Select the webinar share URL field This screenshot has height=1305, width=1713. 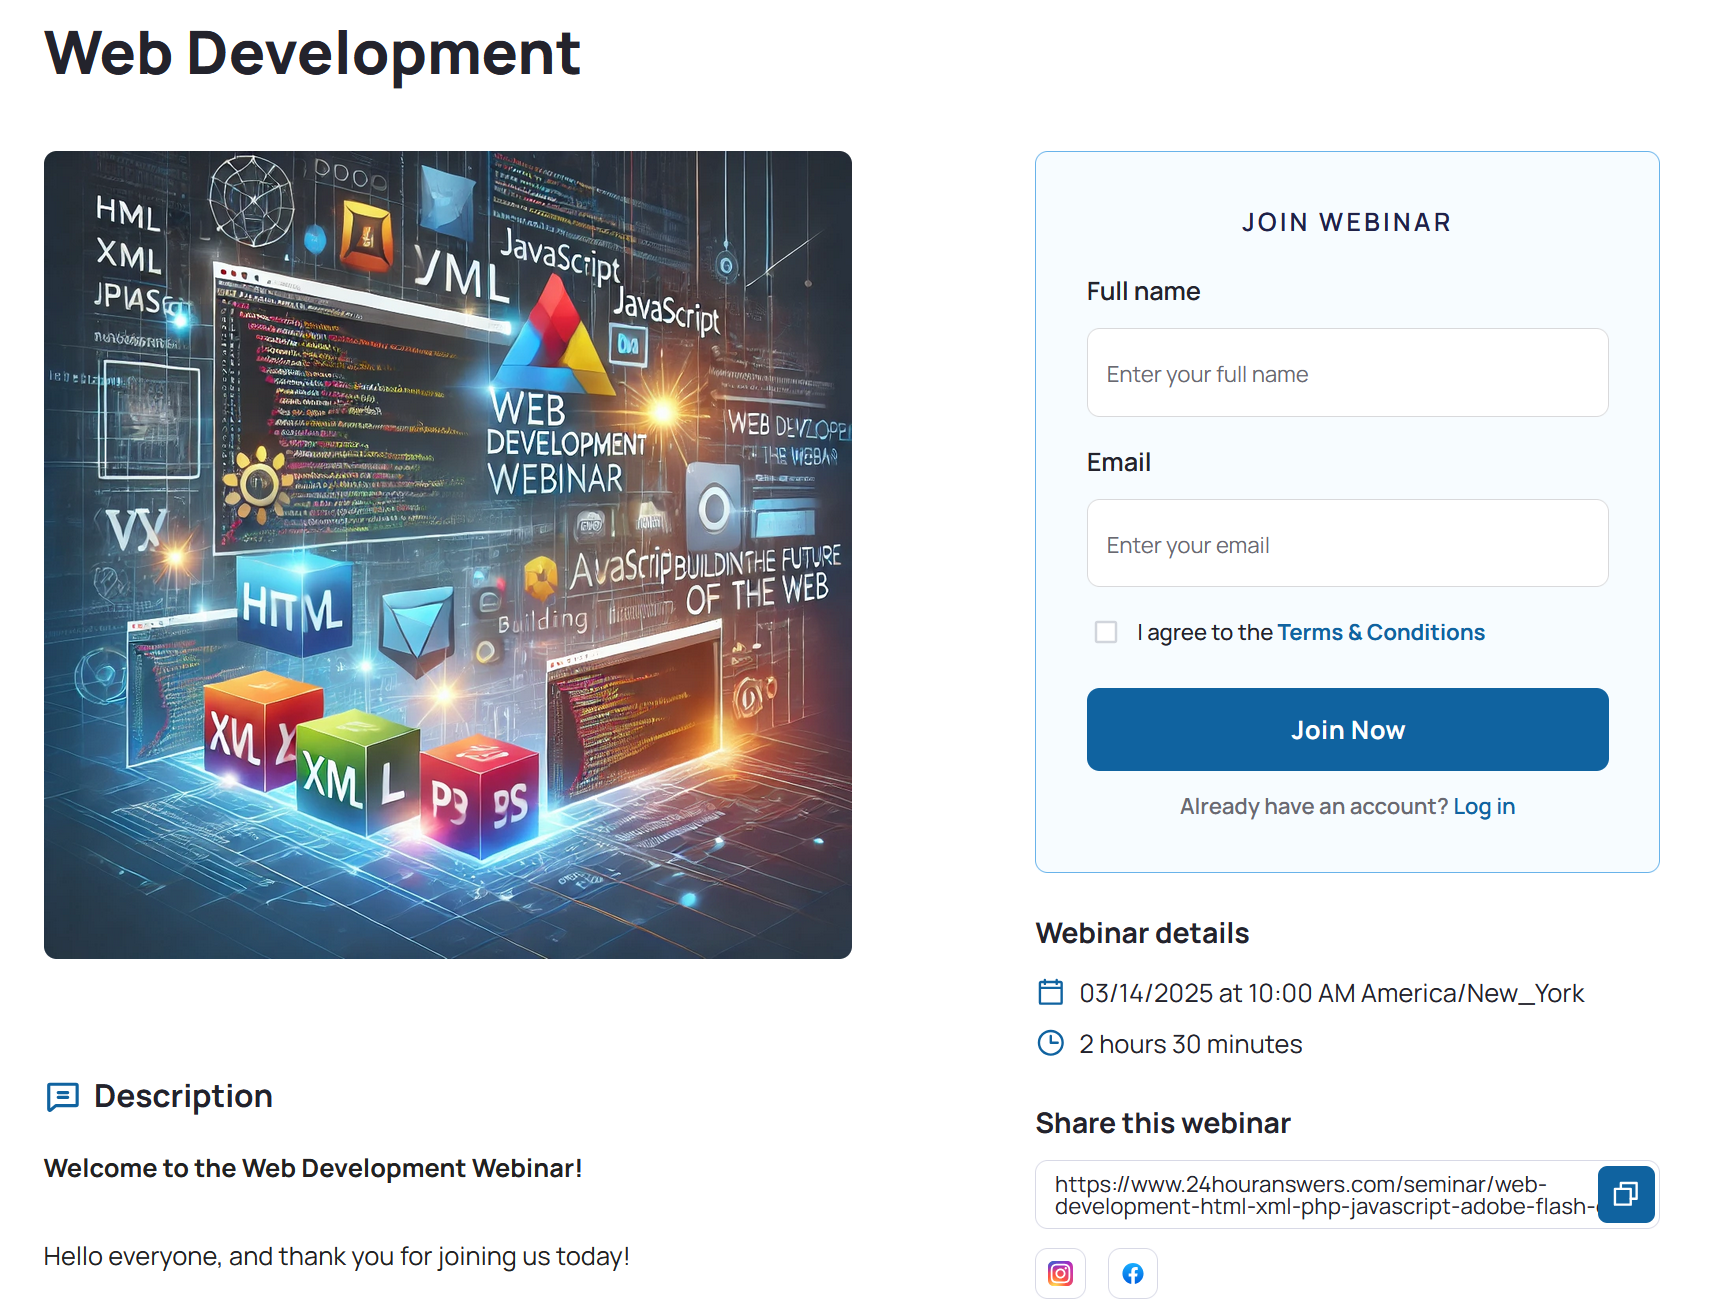(1315, 1195)
